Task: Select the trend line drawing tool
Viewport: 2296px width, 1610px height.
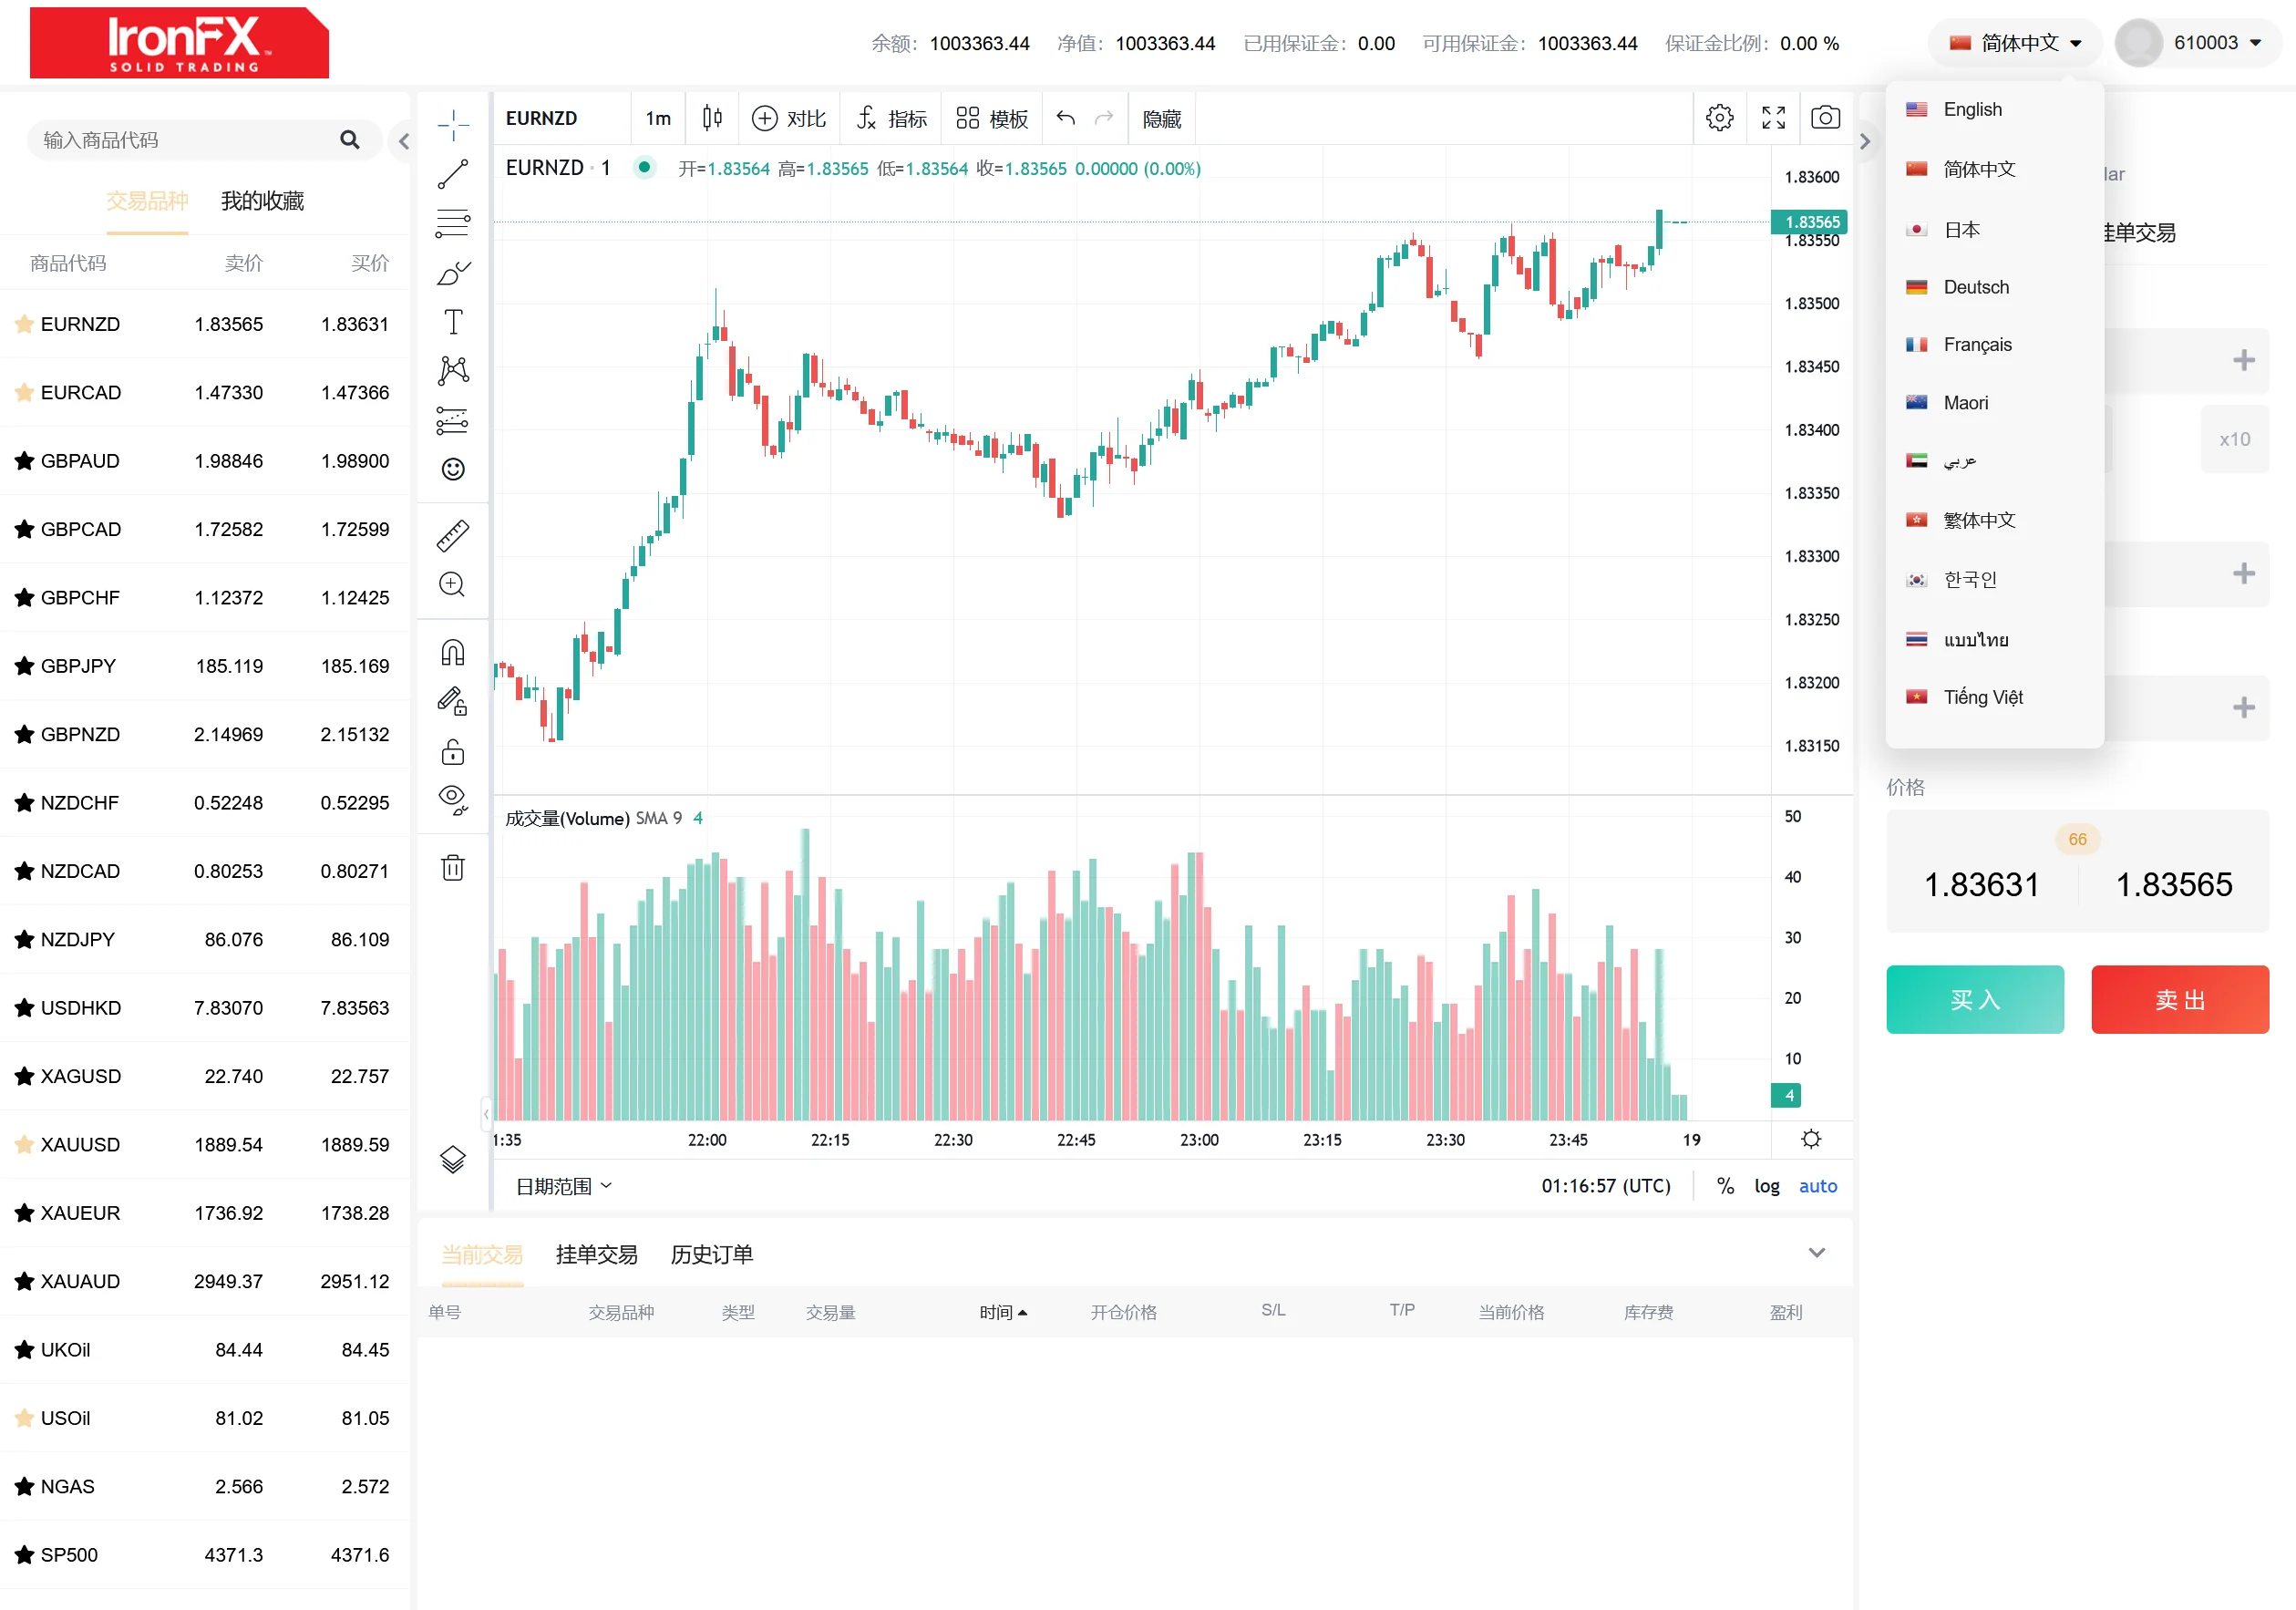Action: pos(453,174)
